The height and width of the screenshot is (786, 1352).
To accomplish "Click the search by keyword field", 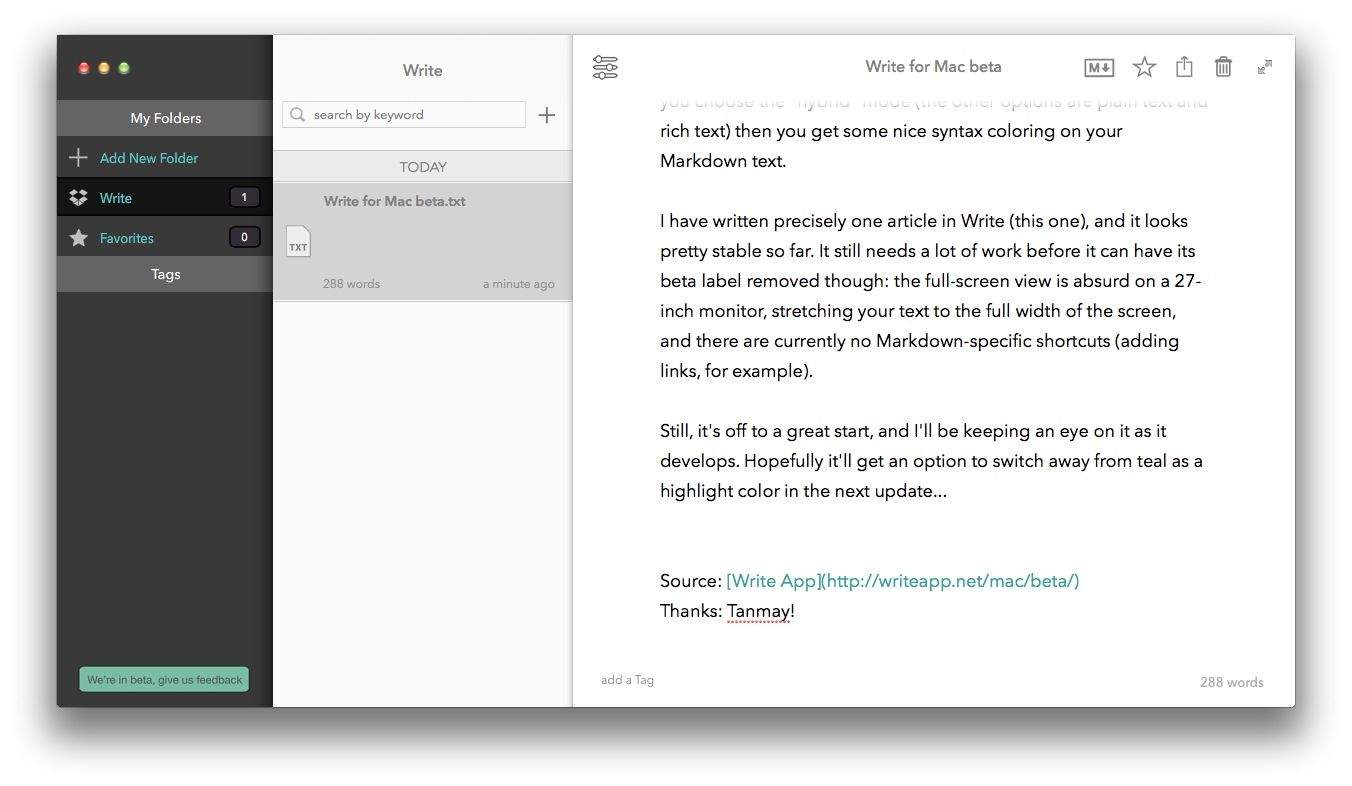I will (x=415, y=115).
